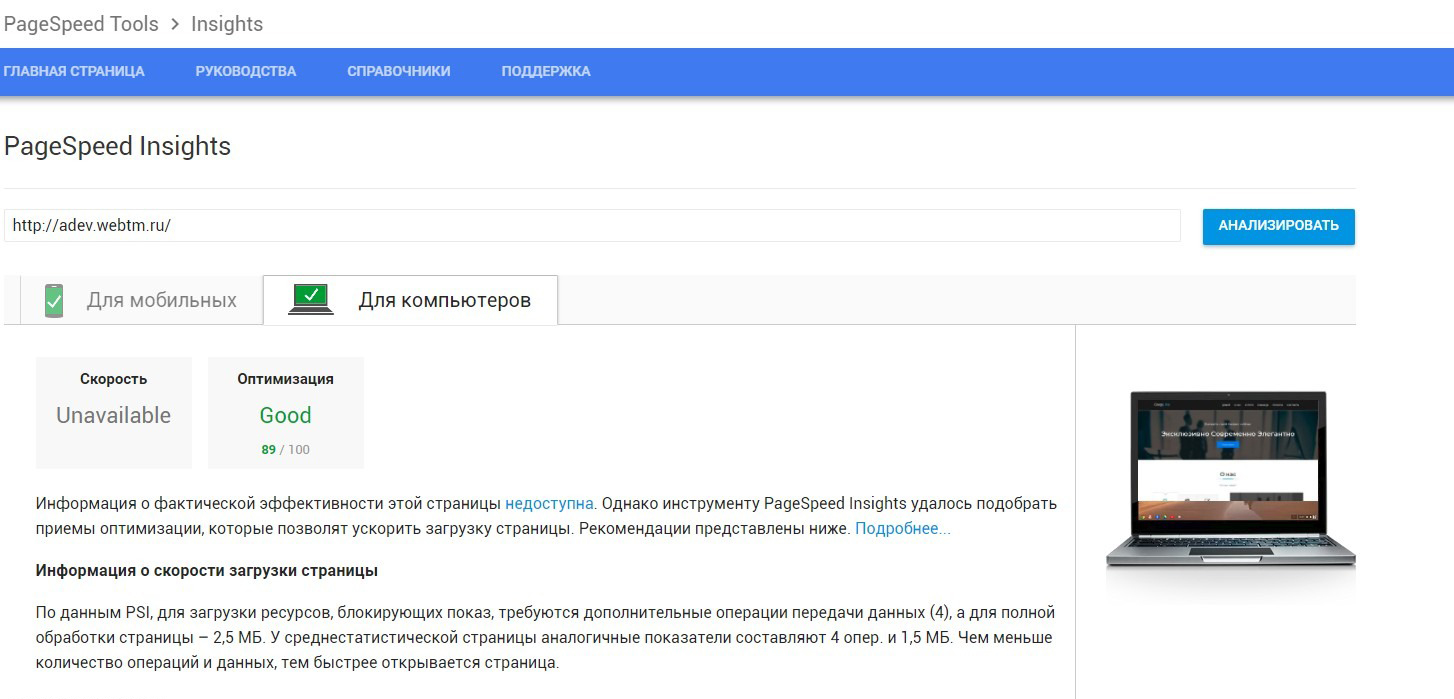
Task: Click the mobile phone checkmark icon
Action: click(54, 301)
